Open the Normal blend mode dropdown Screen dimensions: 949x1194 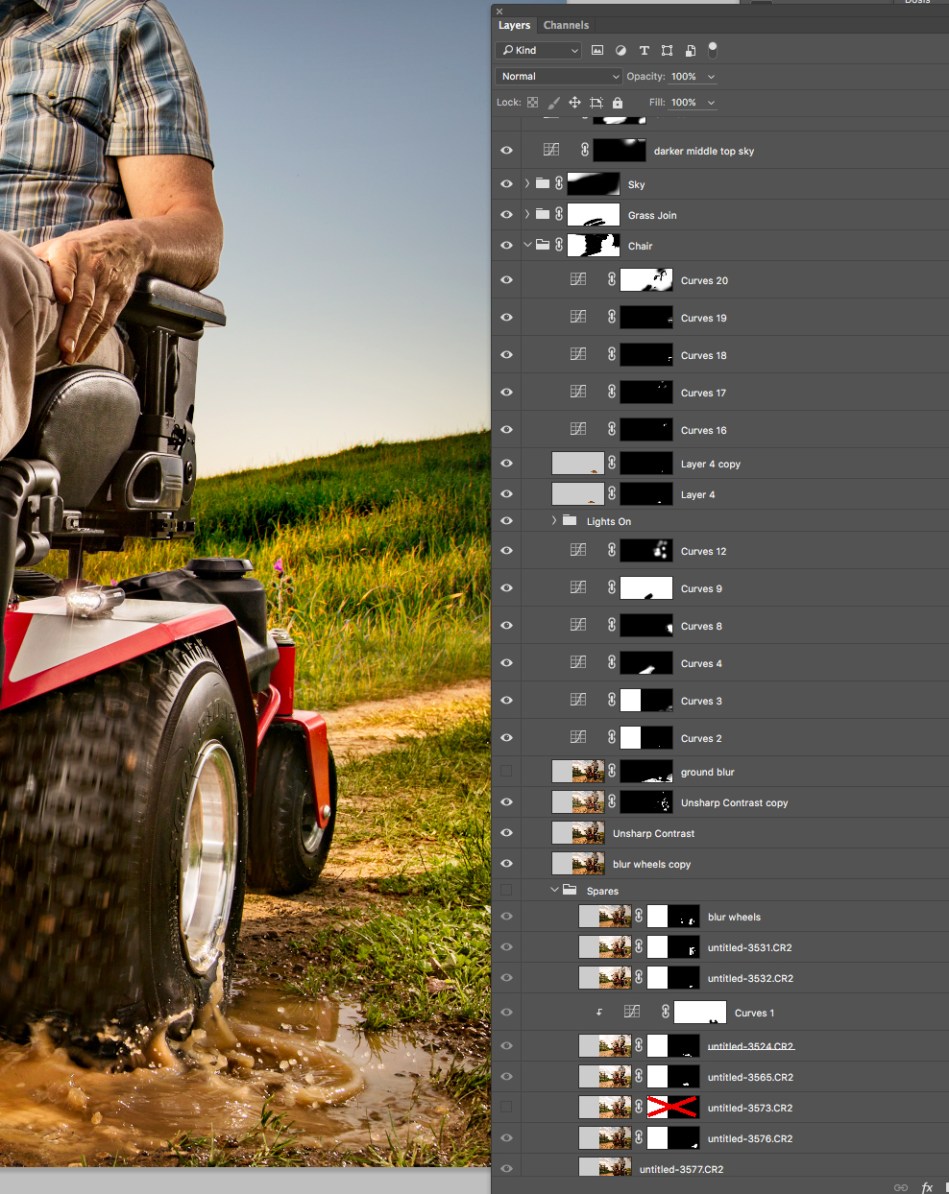coord(559,76)
